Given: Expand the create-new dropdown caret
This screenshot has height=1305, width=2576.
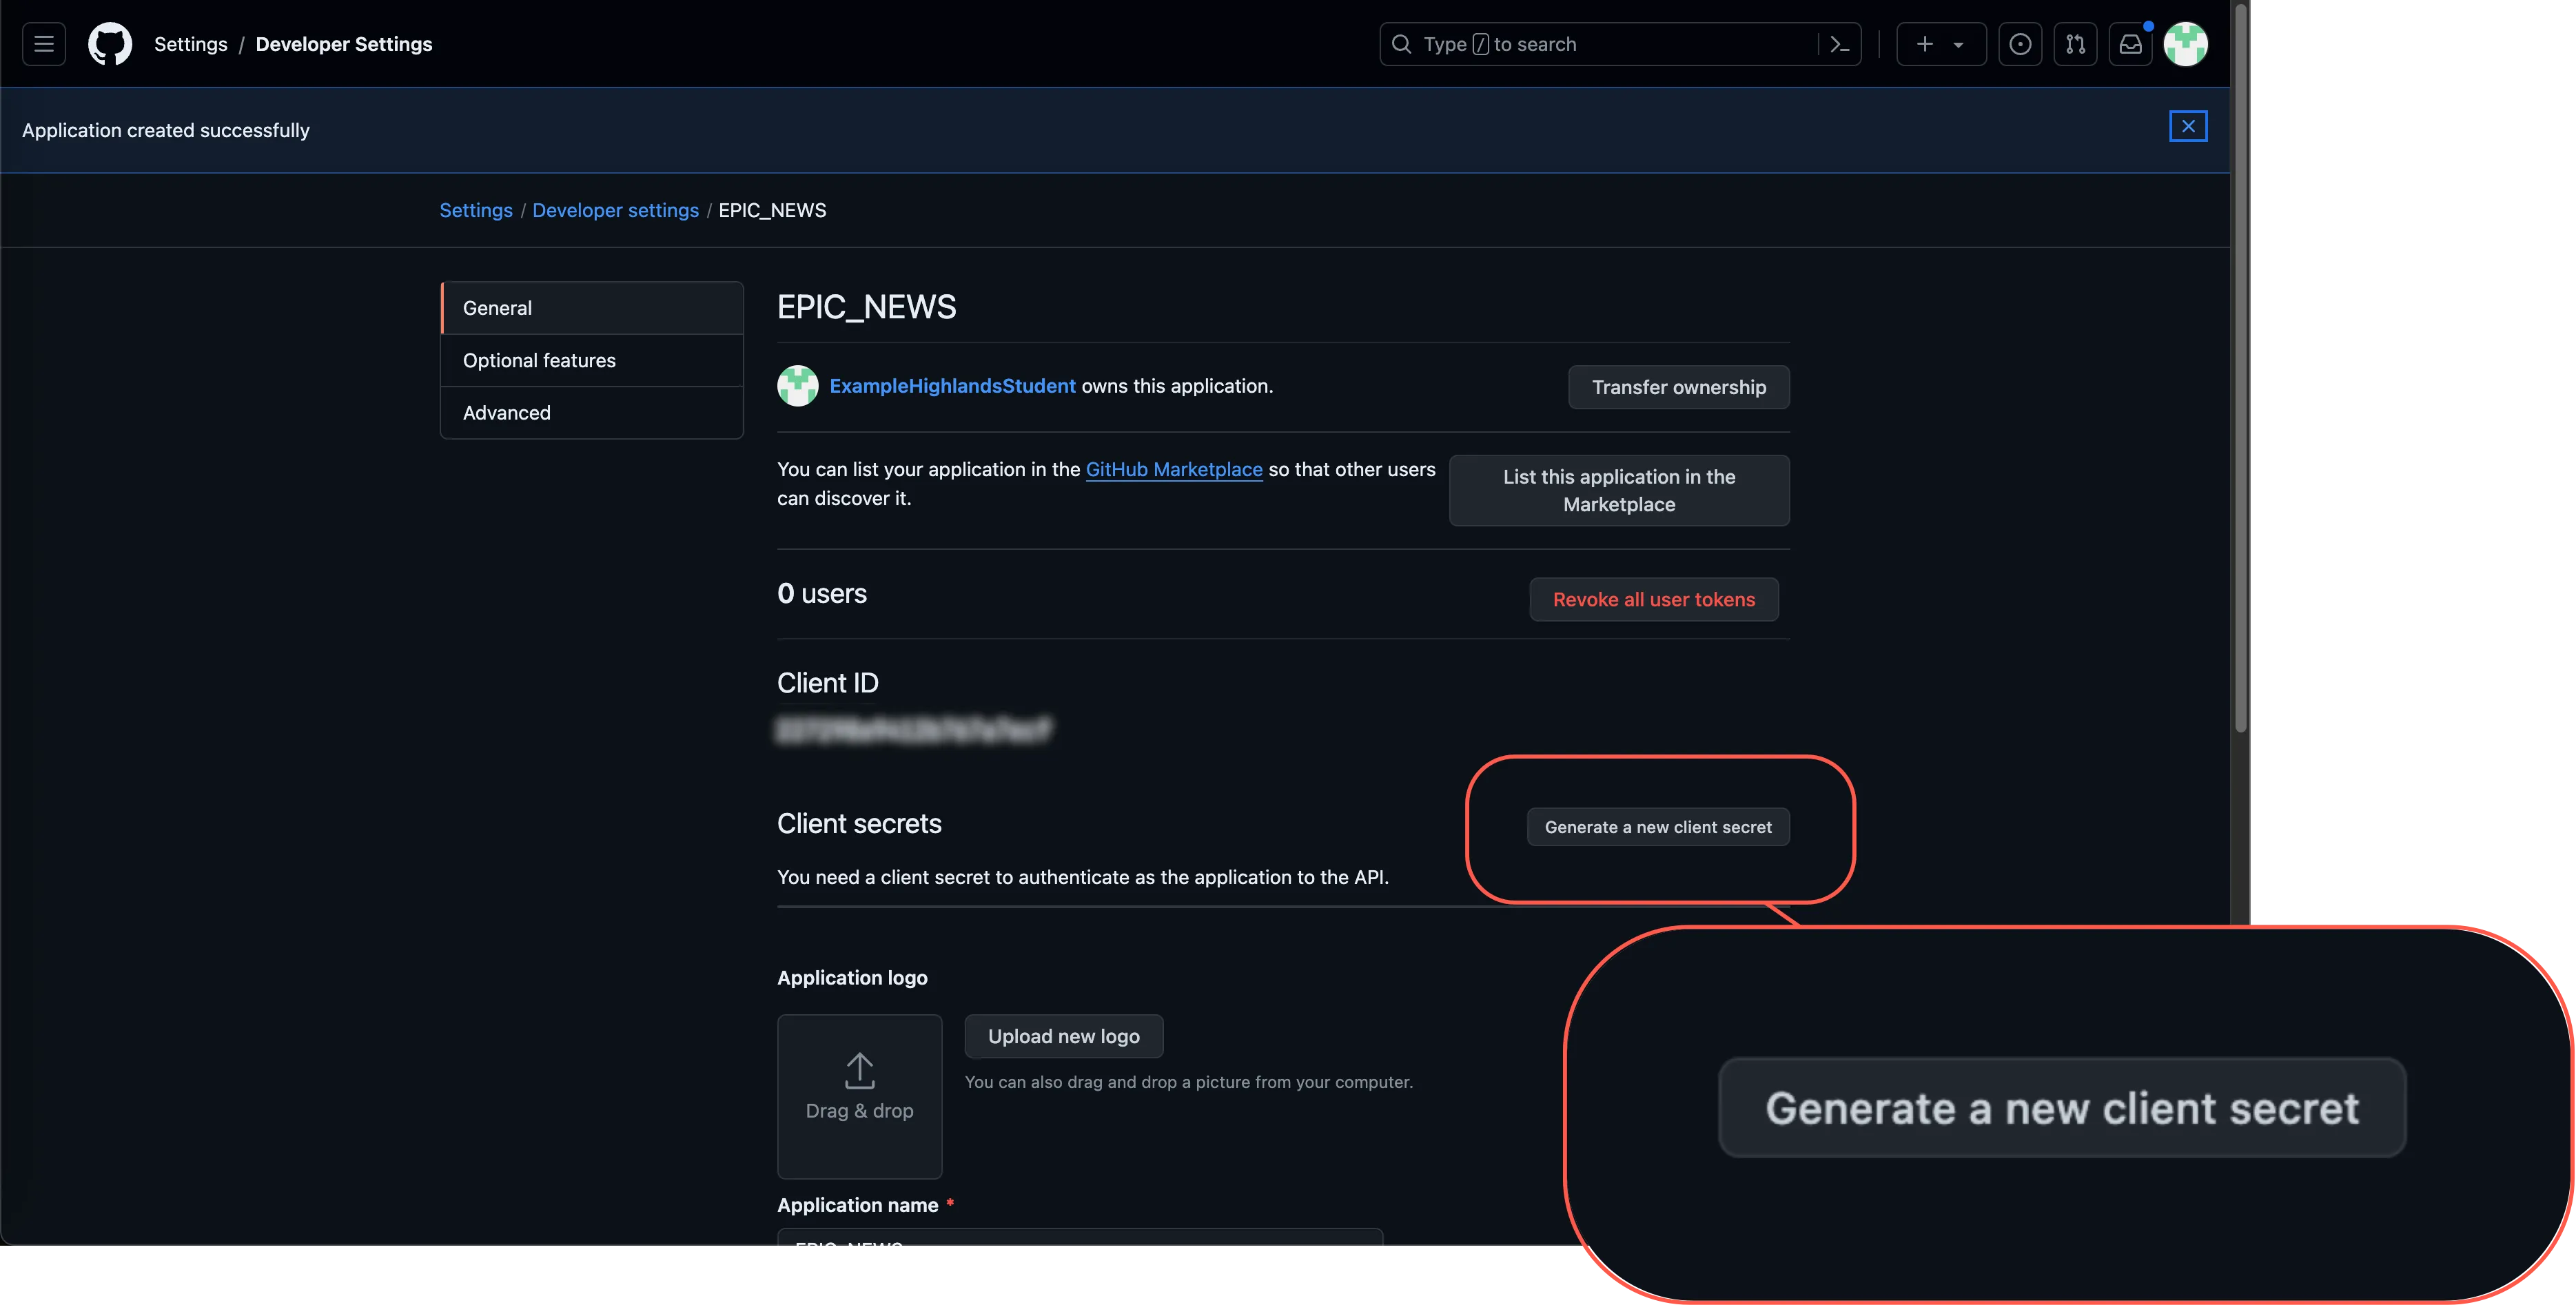Looking at the screenshot, I should (1958, 45).
